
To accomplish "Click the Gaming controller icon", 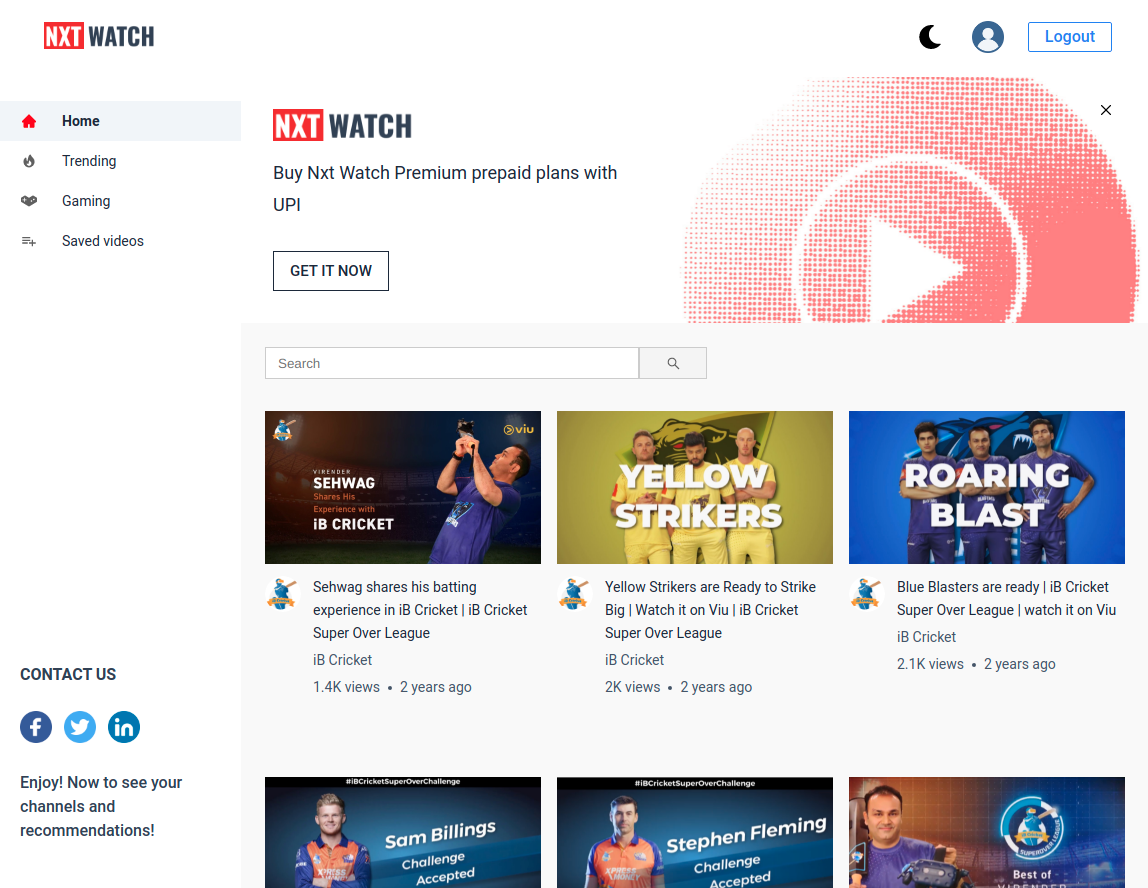I will click(29, 201).
